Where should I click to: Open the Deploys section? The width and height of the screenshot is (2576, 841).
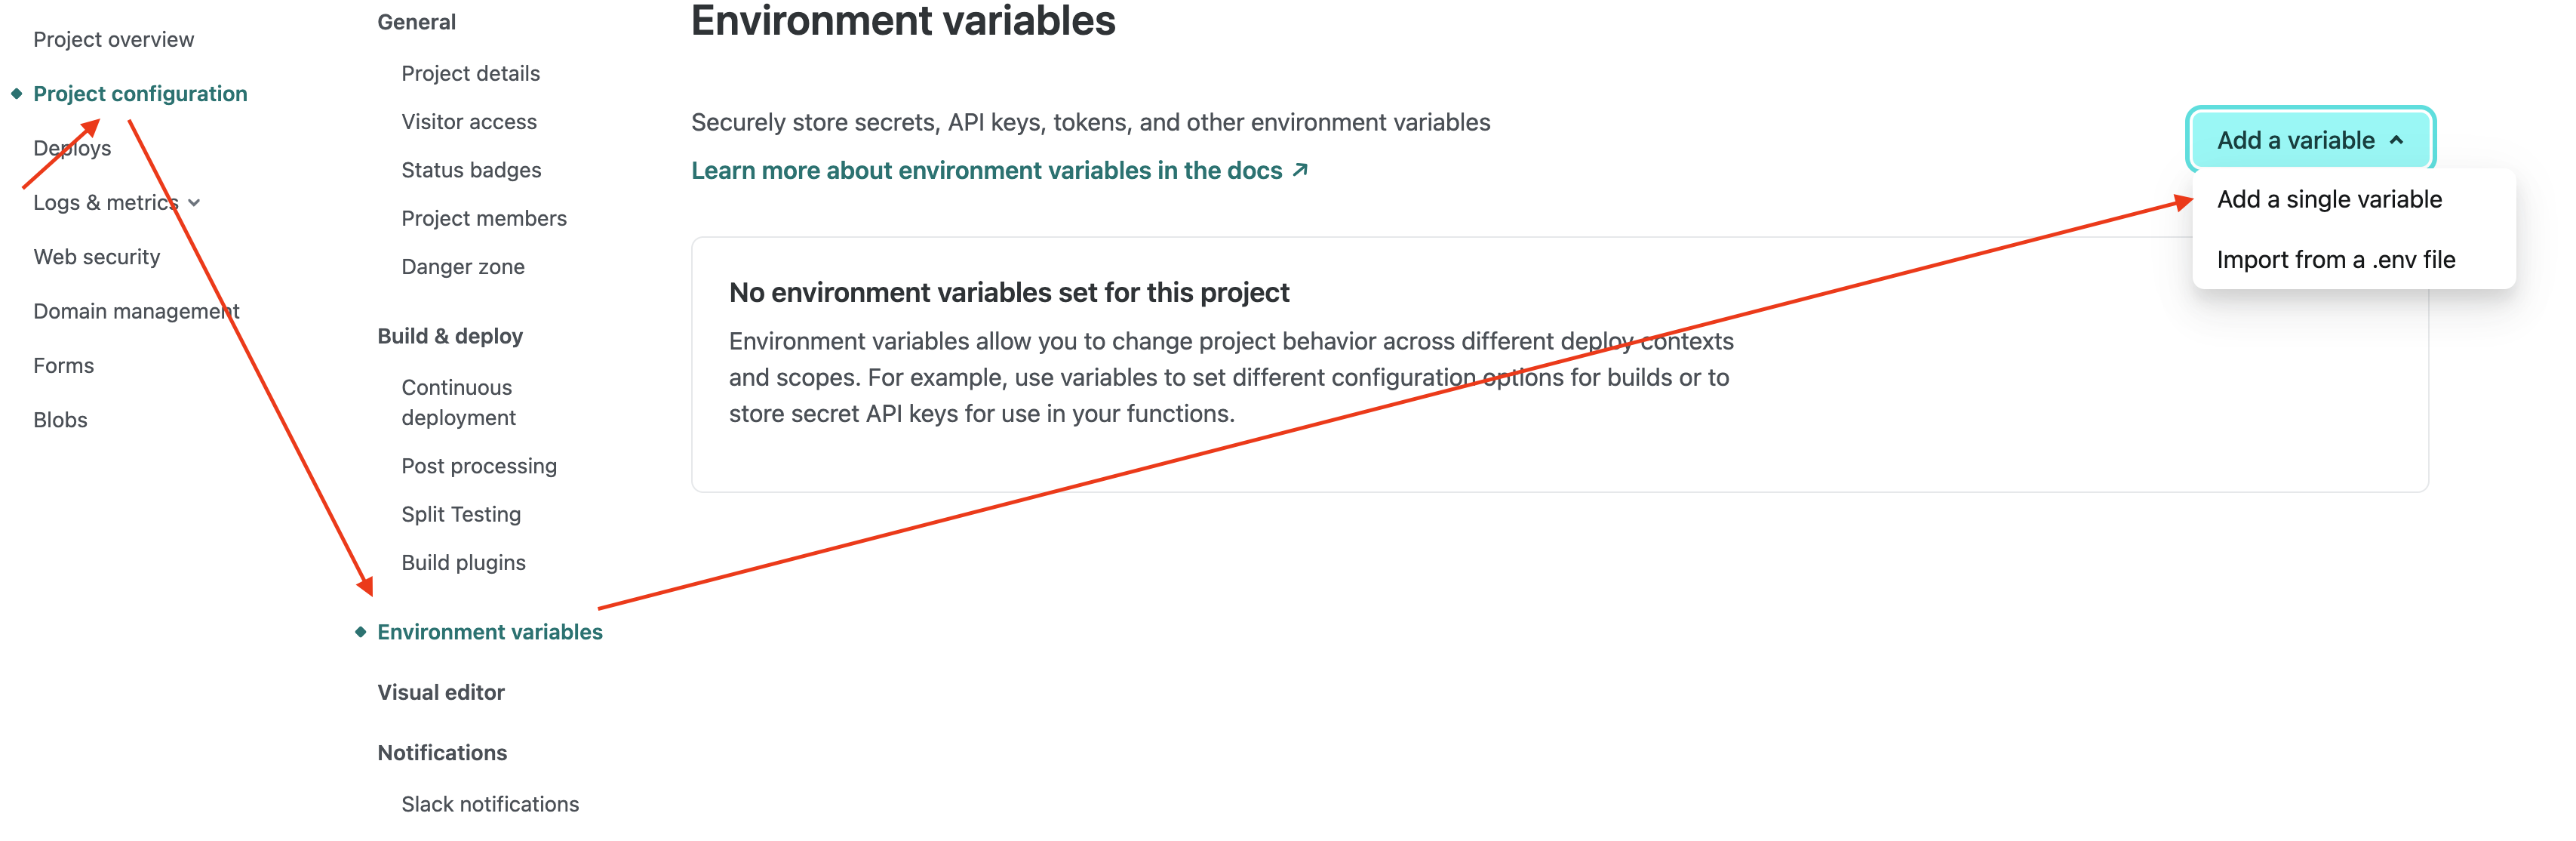click(72, 148)
